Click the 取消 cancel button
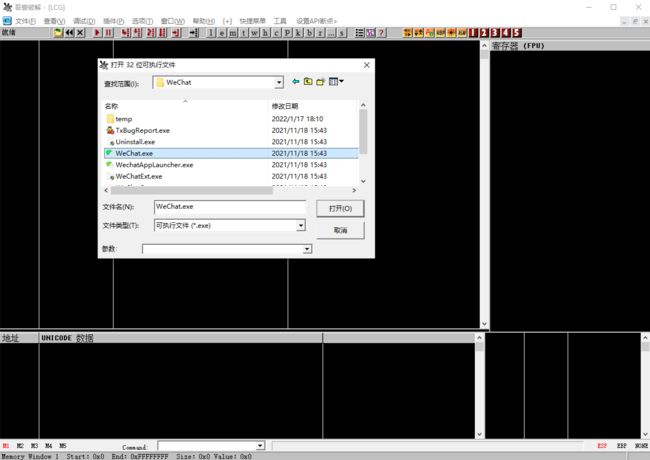 click(340, 230)
